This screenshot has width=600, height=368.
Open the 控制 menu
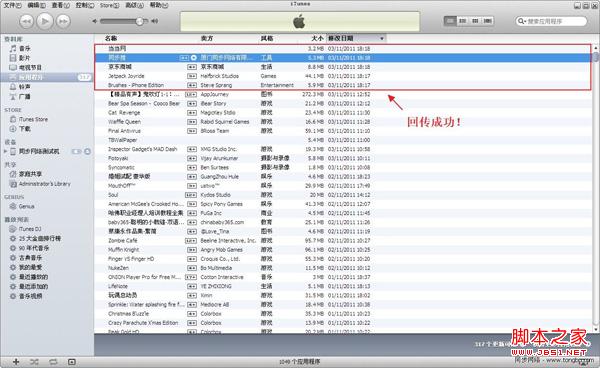click(x=85, y=5)
